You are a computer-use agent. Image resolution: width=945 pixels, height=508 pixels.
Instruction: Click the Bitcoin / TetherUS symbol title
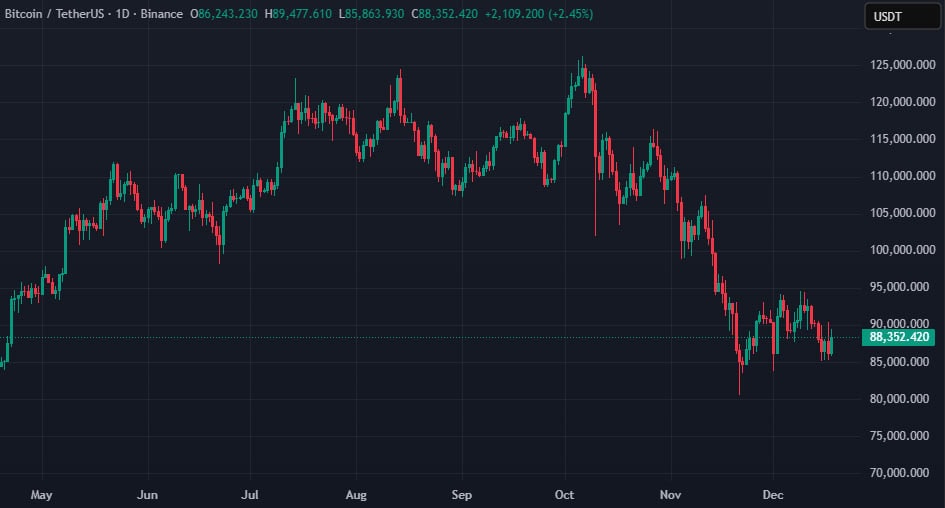point(54,14)
